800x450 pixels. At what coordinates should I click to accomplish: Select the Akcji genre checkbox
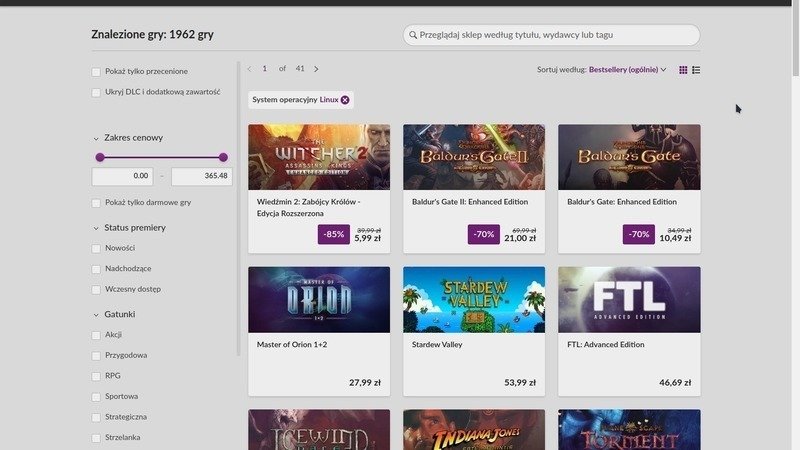point(96,335)
